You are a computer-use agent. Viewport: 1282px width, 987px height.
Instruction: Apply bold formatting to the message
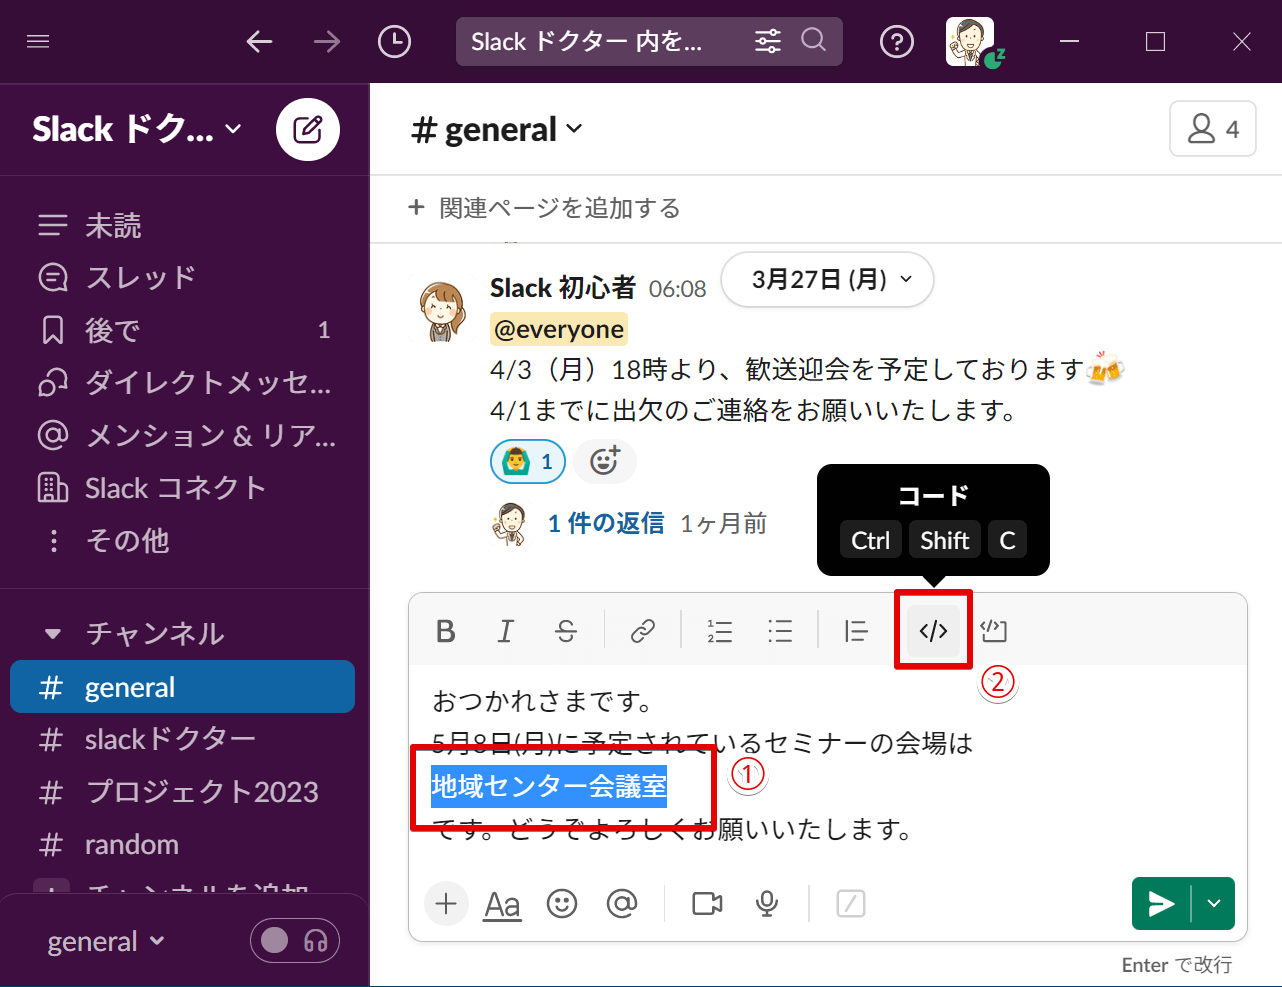pyautogui.click(x=445, y=630)
